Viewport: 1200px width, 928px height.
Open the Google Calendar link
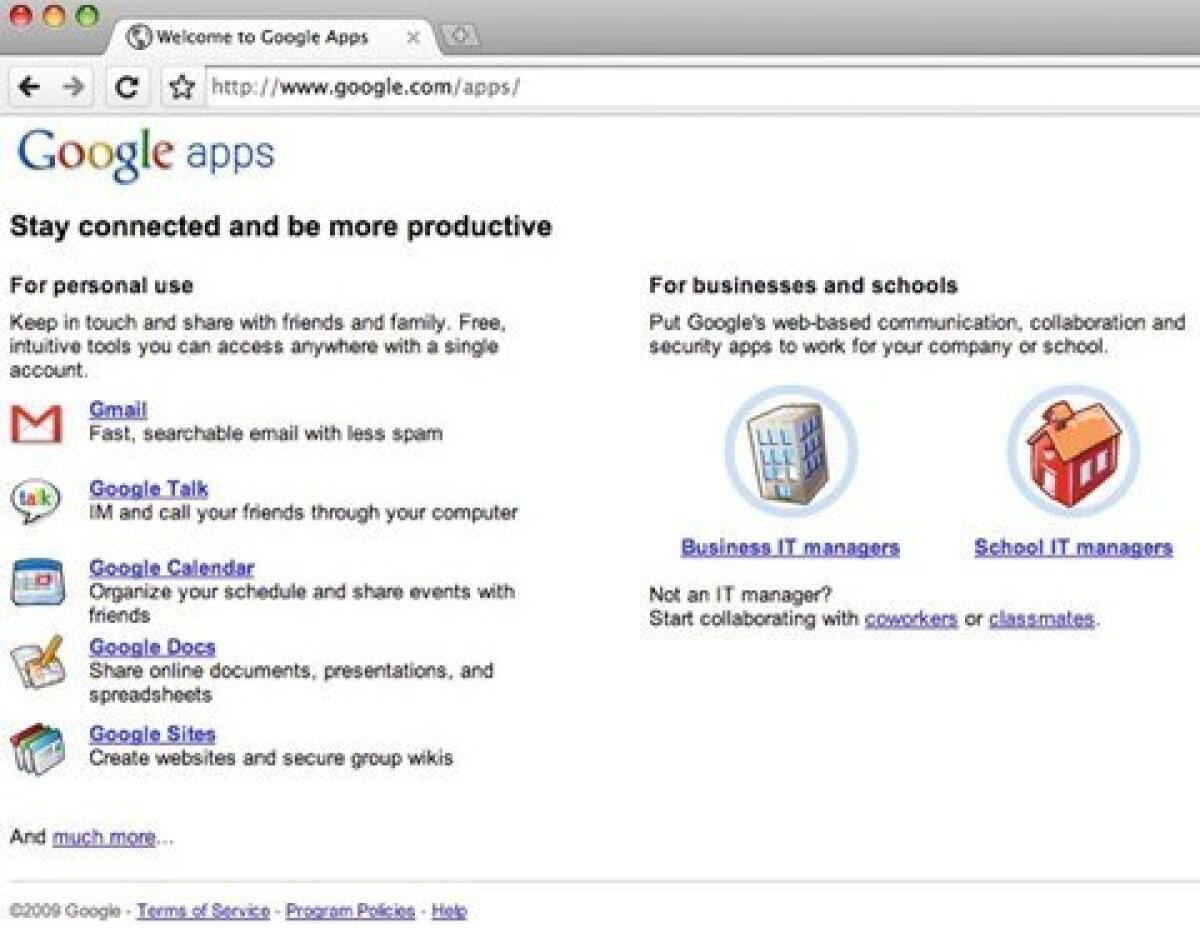[x=170, y=567]
